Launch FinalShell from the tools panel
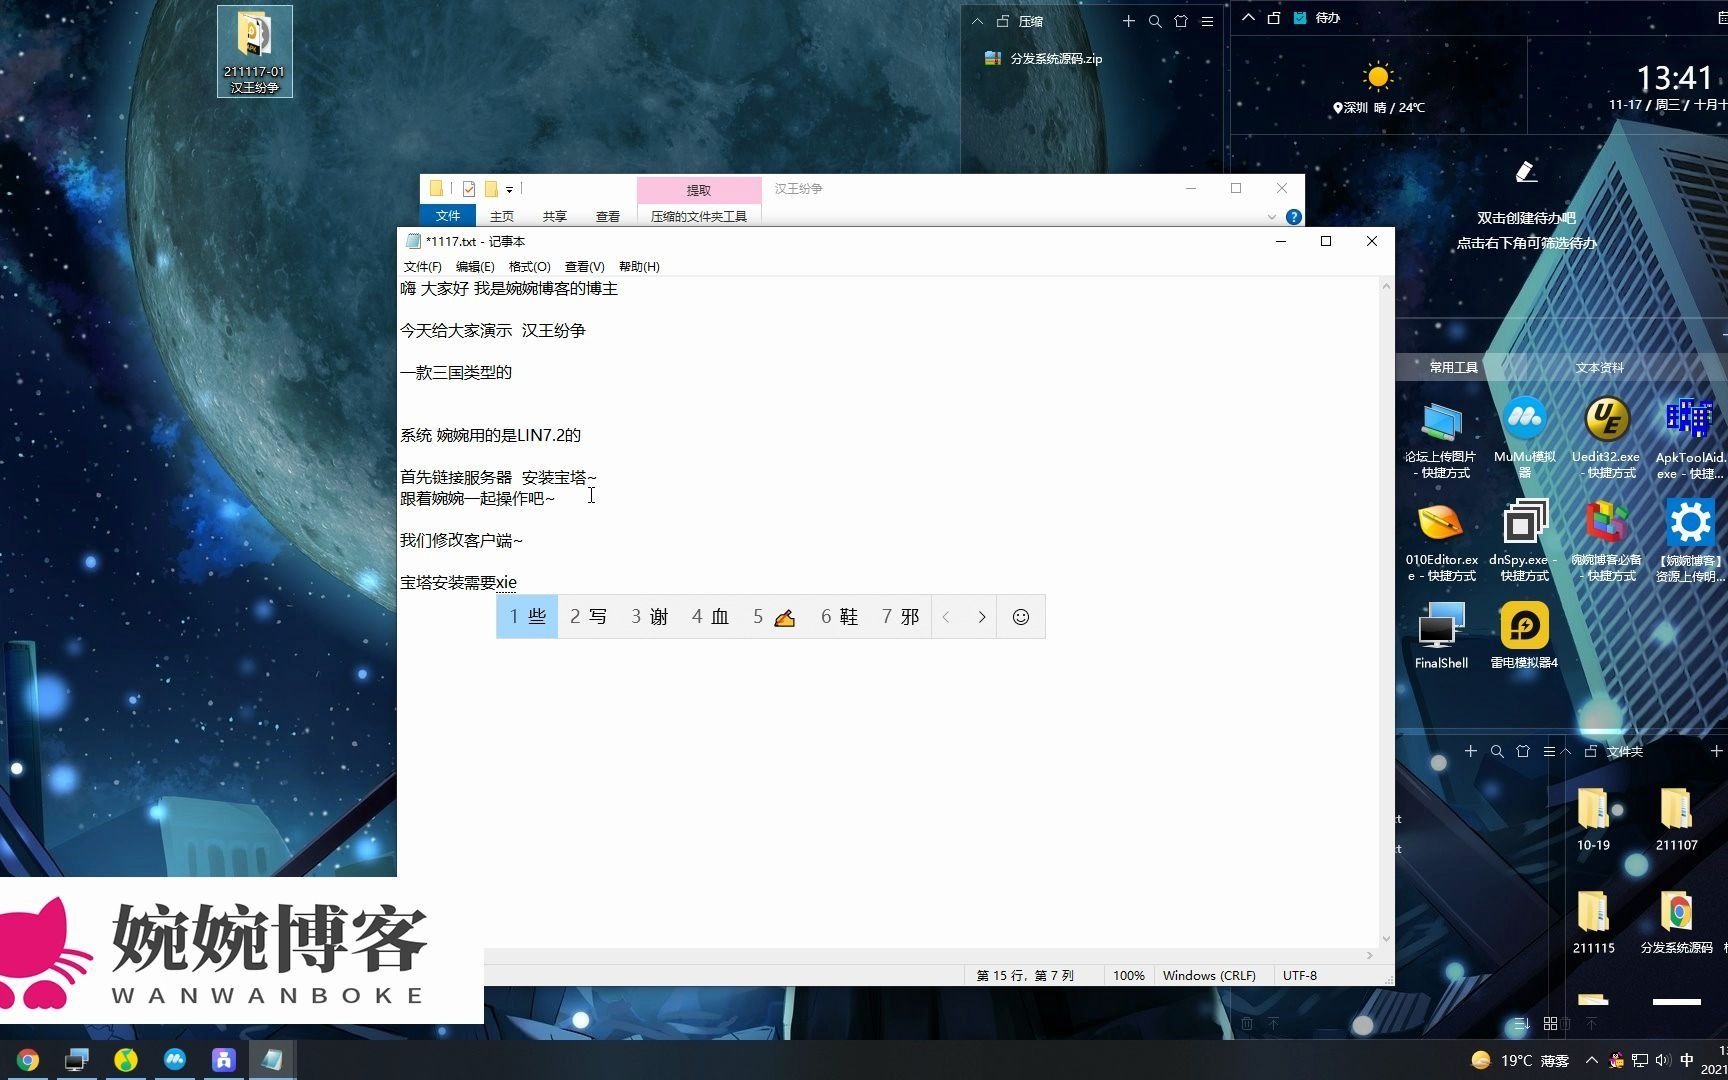 click(1441, 635)
